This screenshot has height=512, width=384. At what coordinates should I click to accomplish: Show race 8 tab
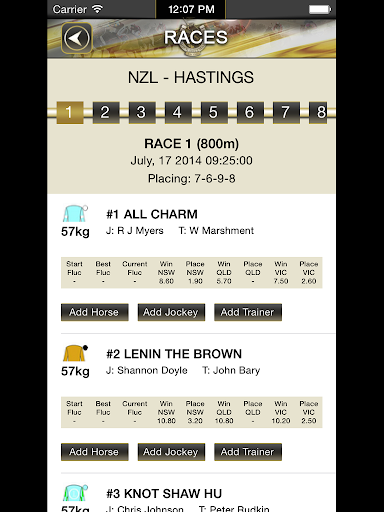(321, 112)
